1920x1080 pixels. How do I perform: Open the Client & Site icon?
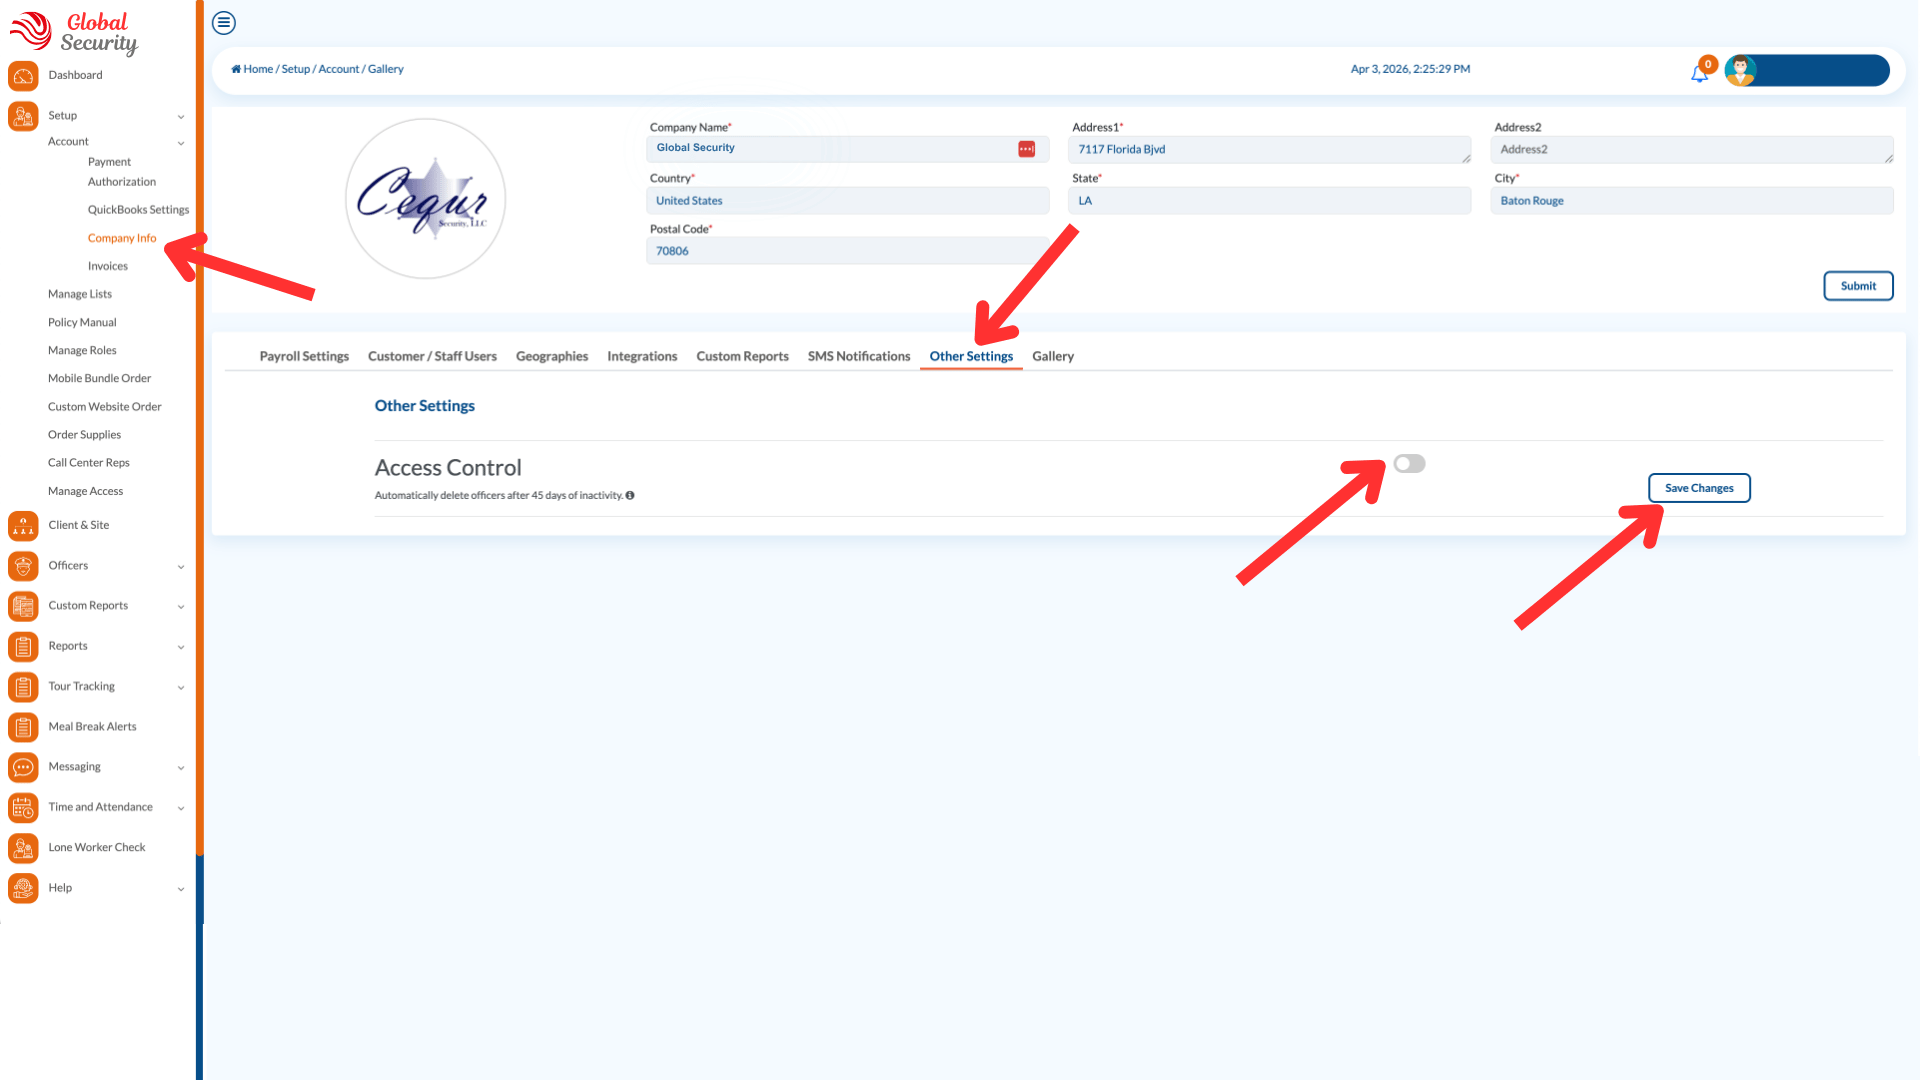tap(23, 526)
